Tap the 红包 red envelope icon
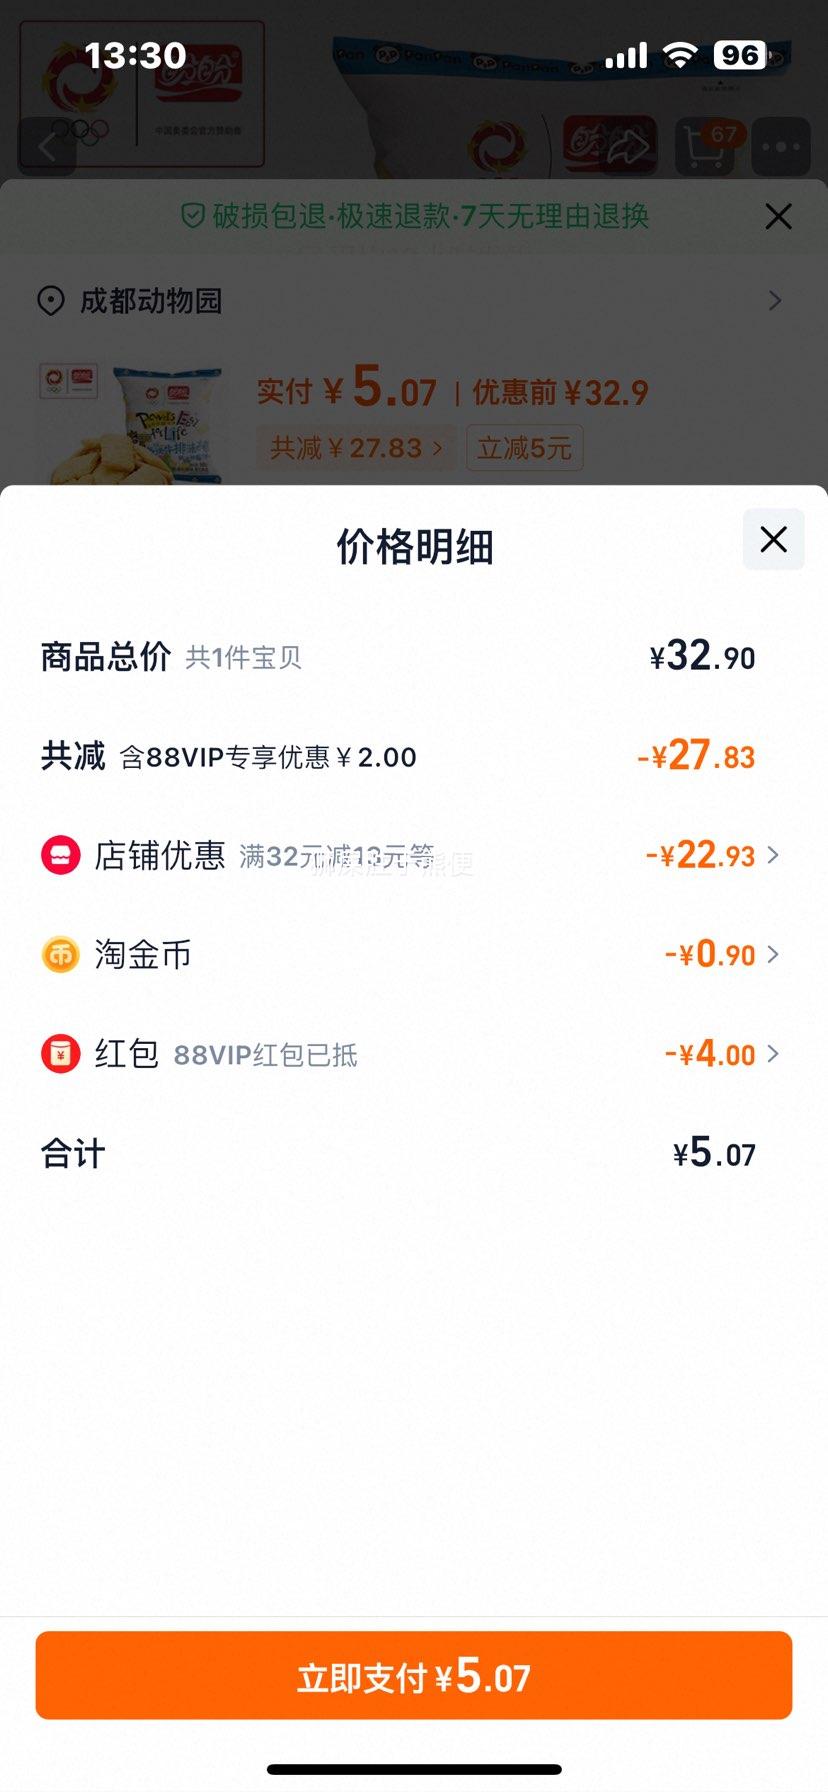This screenshot has height=1792, width=828. [60, 1054]
